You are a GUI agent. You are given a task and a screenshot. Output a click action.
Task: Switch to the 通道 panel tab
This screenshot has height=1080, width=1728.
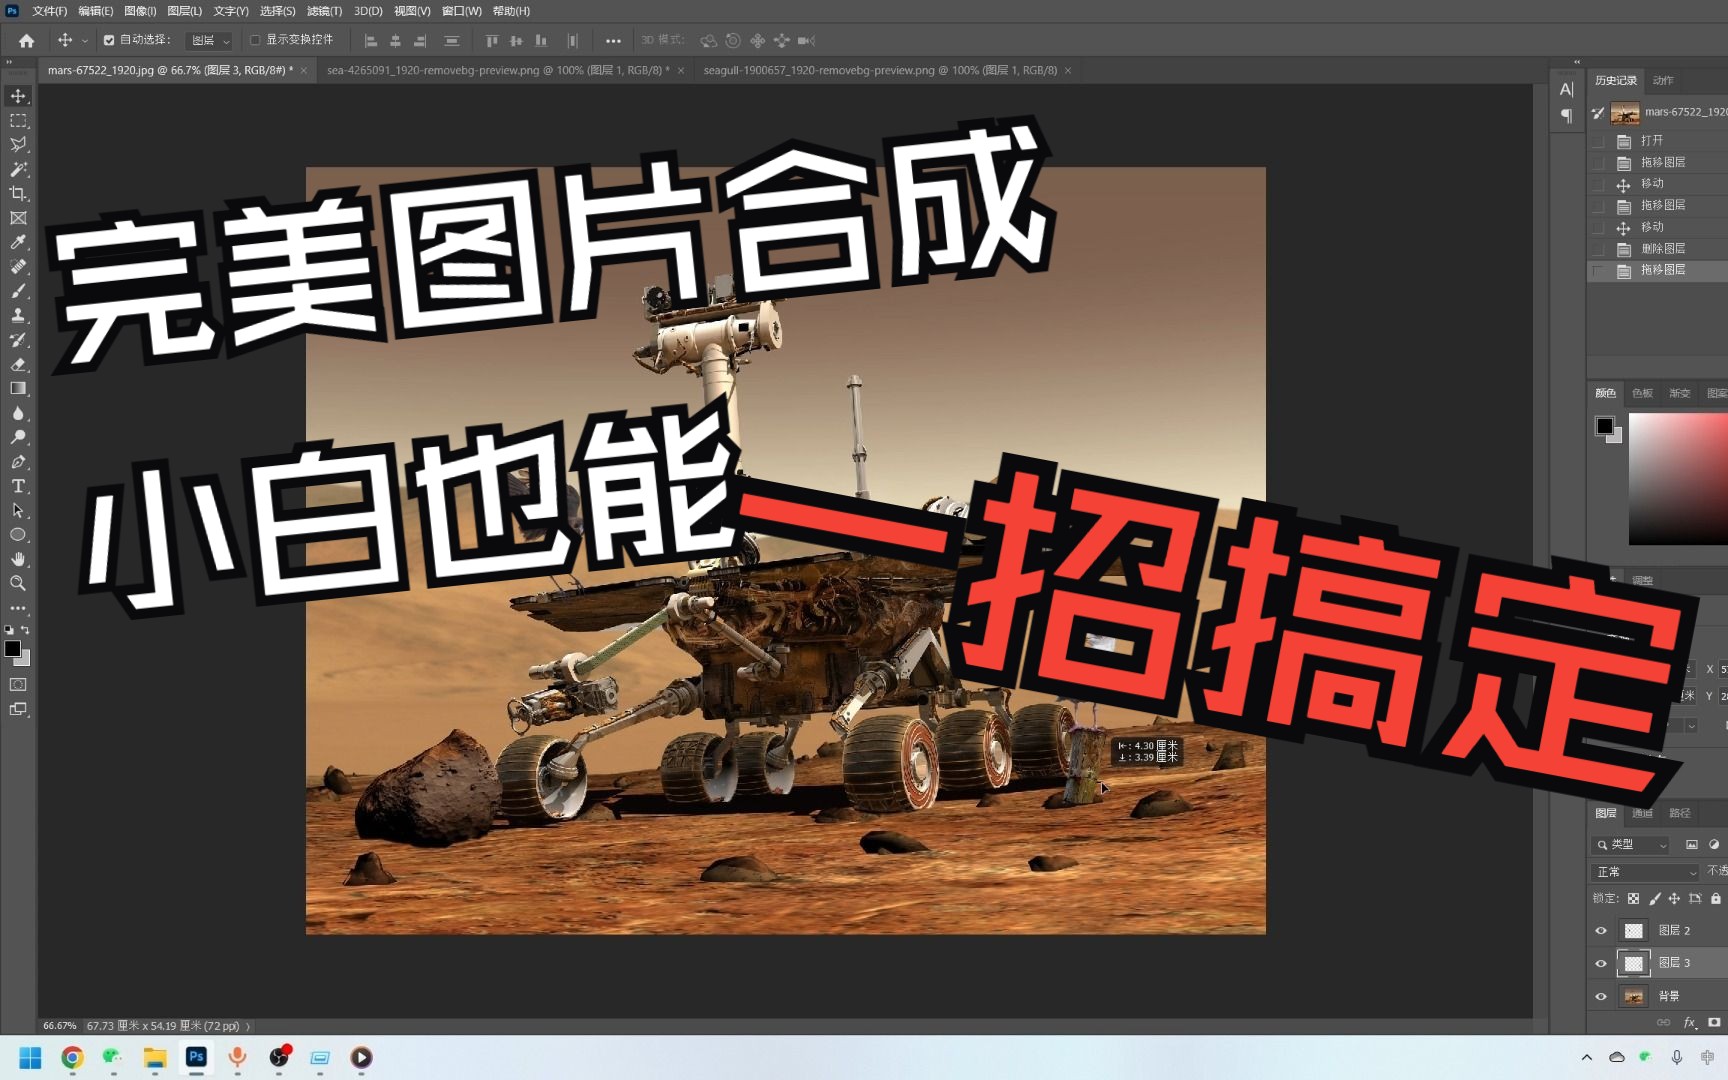[1641, 813]
